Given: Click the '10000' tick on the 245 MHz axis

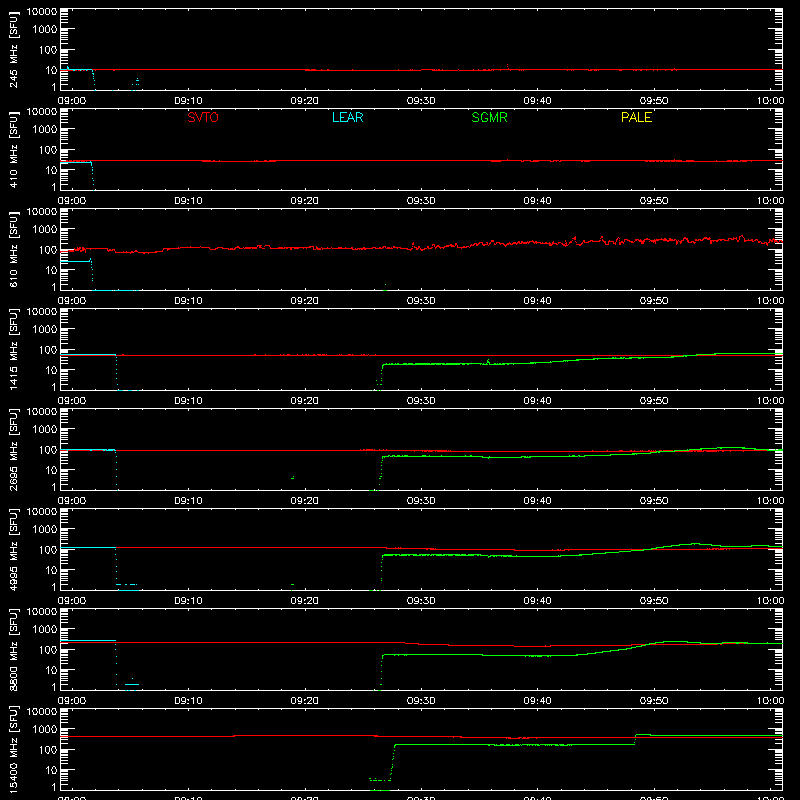Looking at the screenshot, I should (42, 12).
